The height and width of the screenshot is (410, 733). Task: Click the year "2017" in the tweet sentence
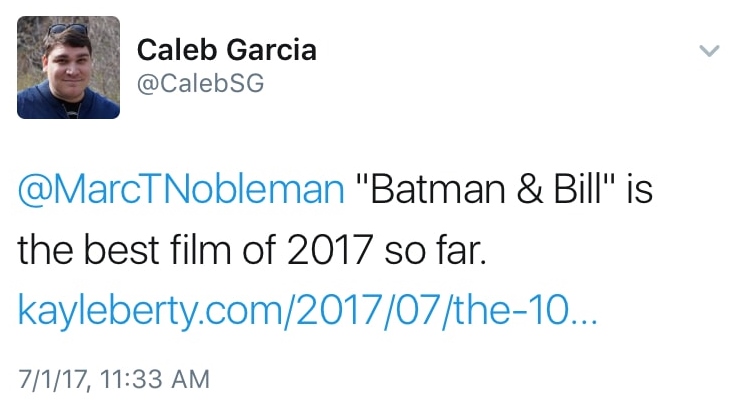[326, 251]
